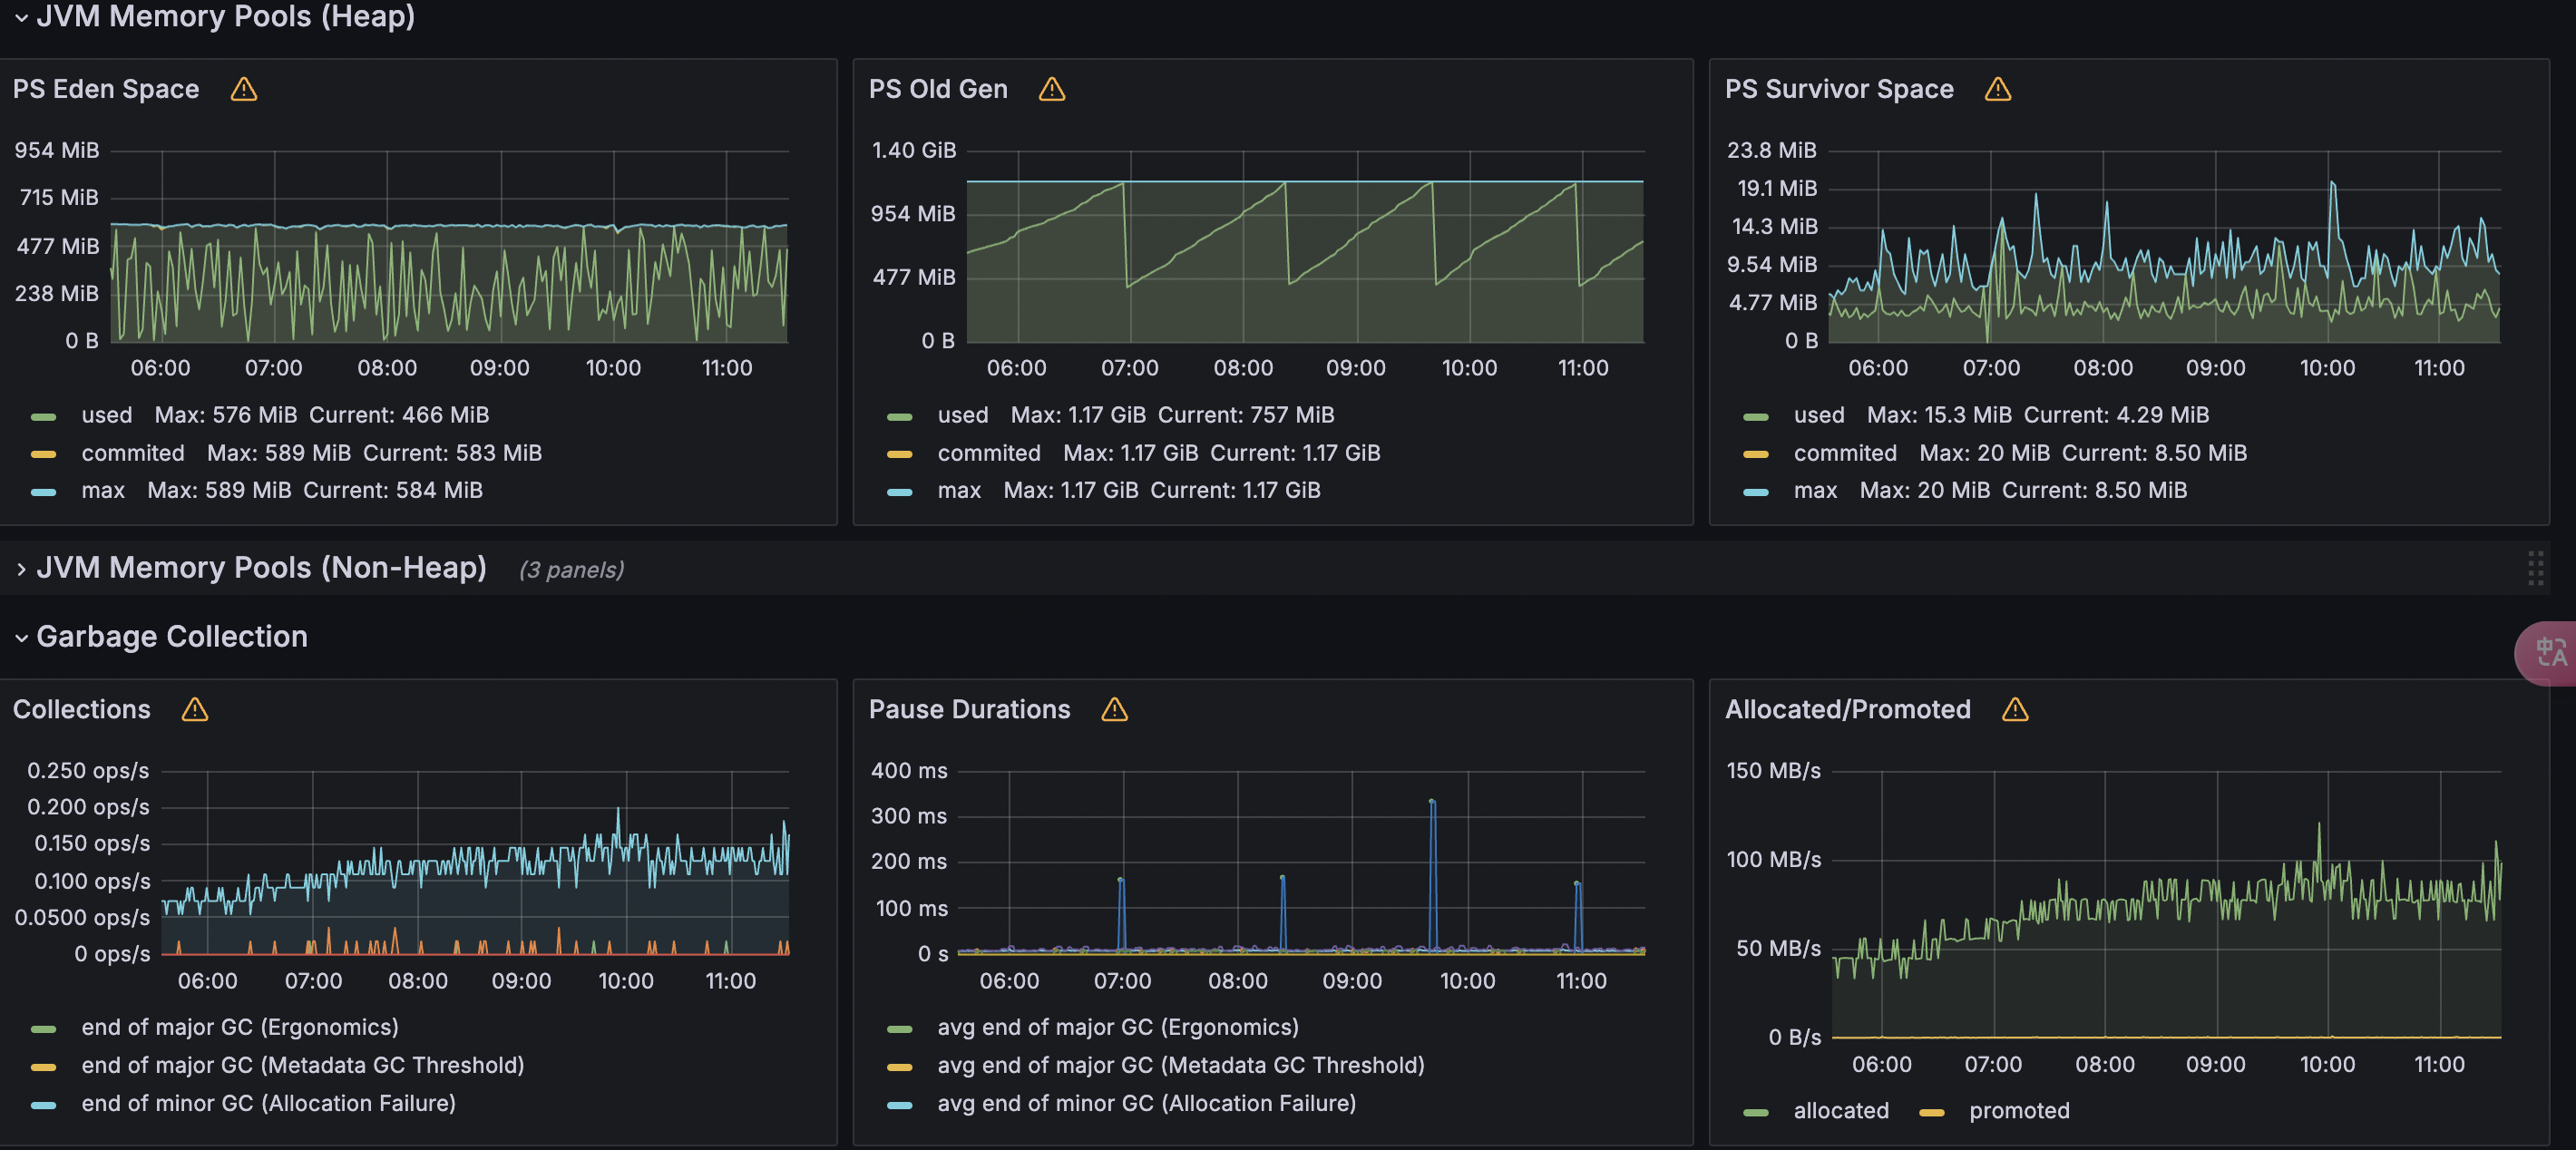Toggle the used series in PS Eden Space legend
The image size is (2576, 1150).
click(x=107, y=415)
